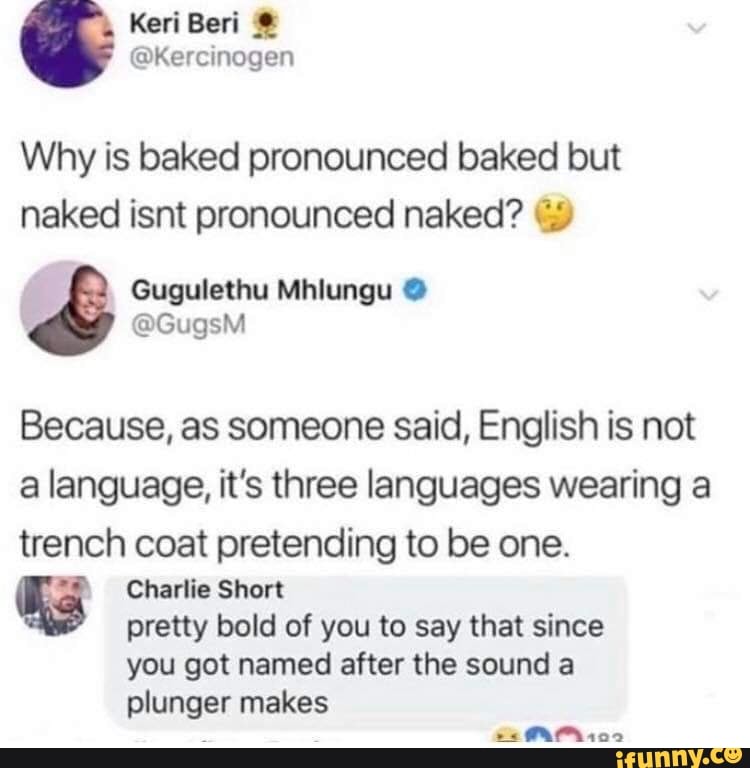Click the sunflower emoji beside Keri Beri
The height and width of the screenshot is (768, 750).
tap(264, 25)
